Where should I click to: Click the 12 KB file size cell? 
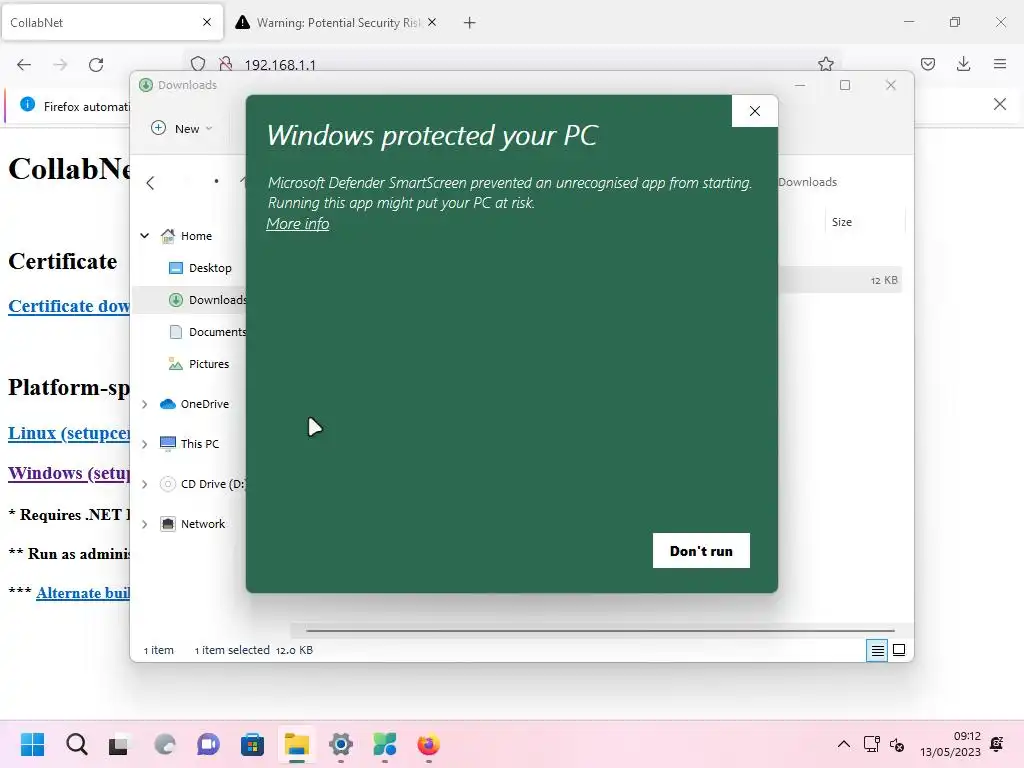[884, 280]
